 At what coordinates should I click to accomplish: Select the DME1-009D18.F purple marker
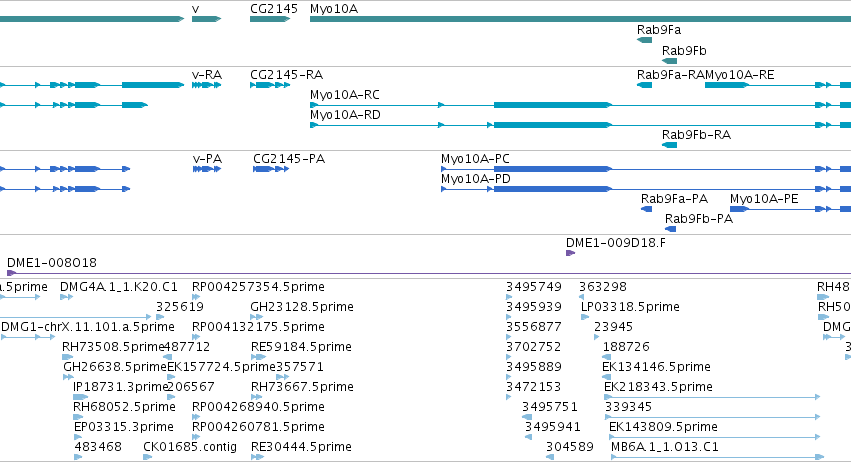[570, 253]
